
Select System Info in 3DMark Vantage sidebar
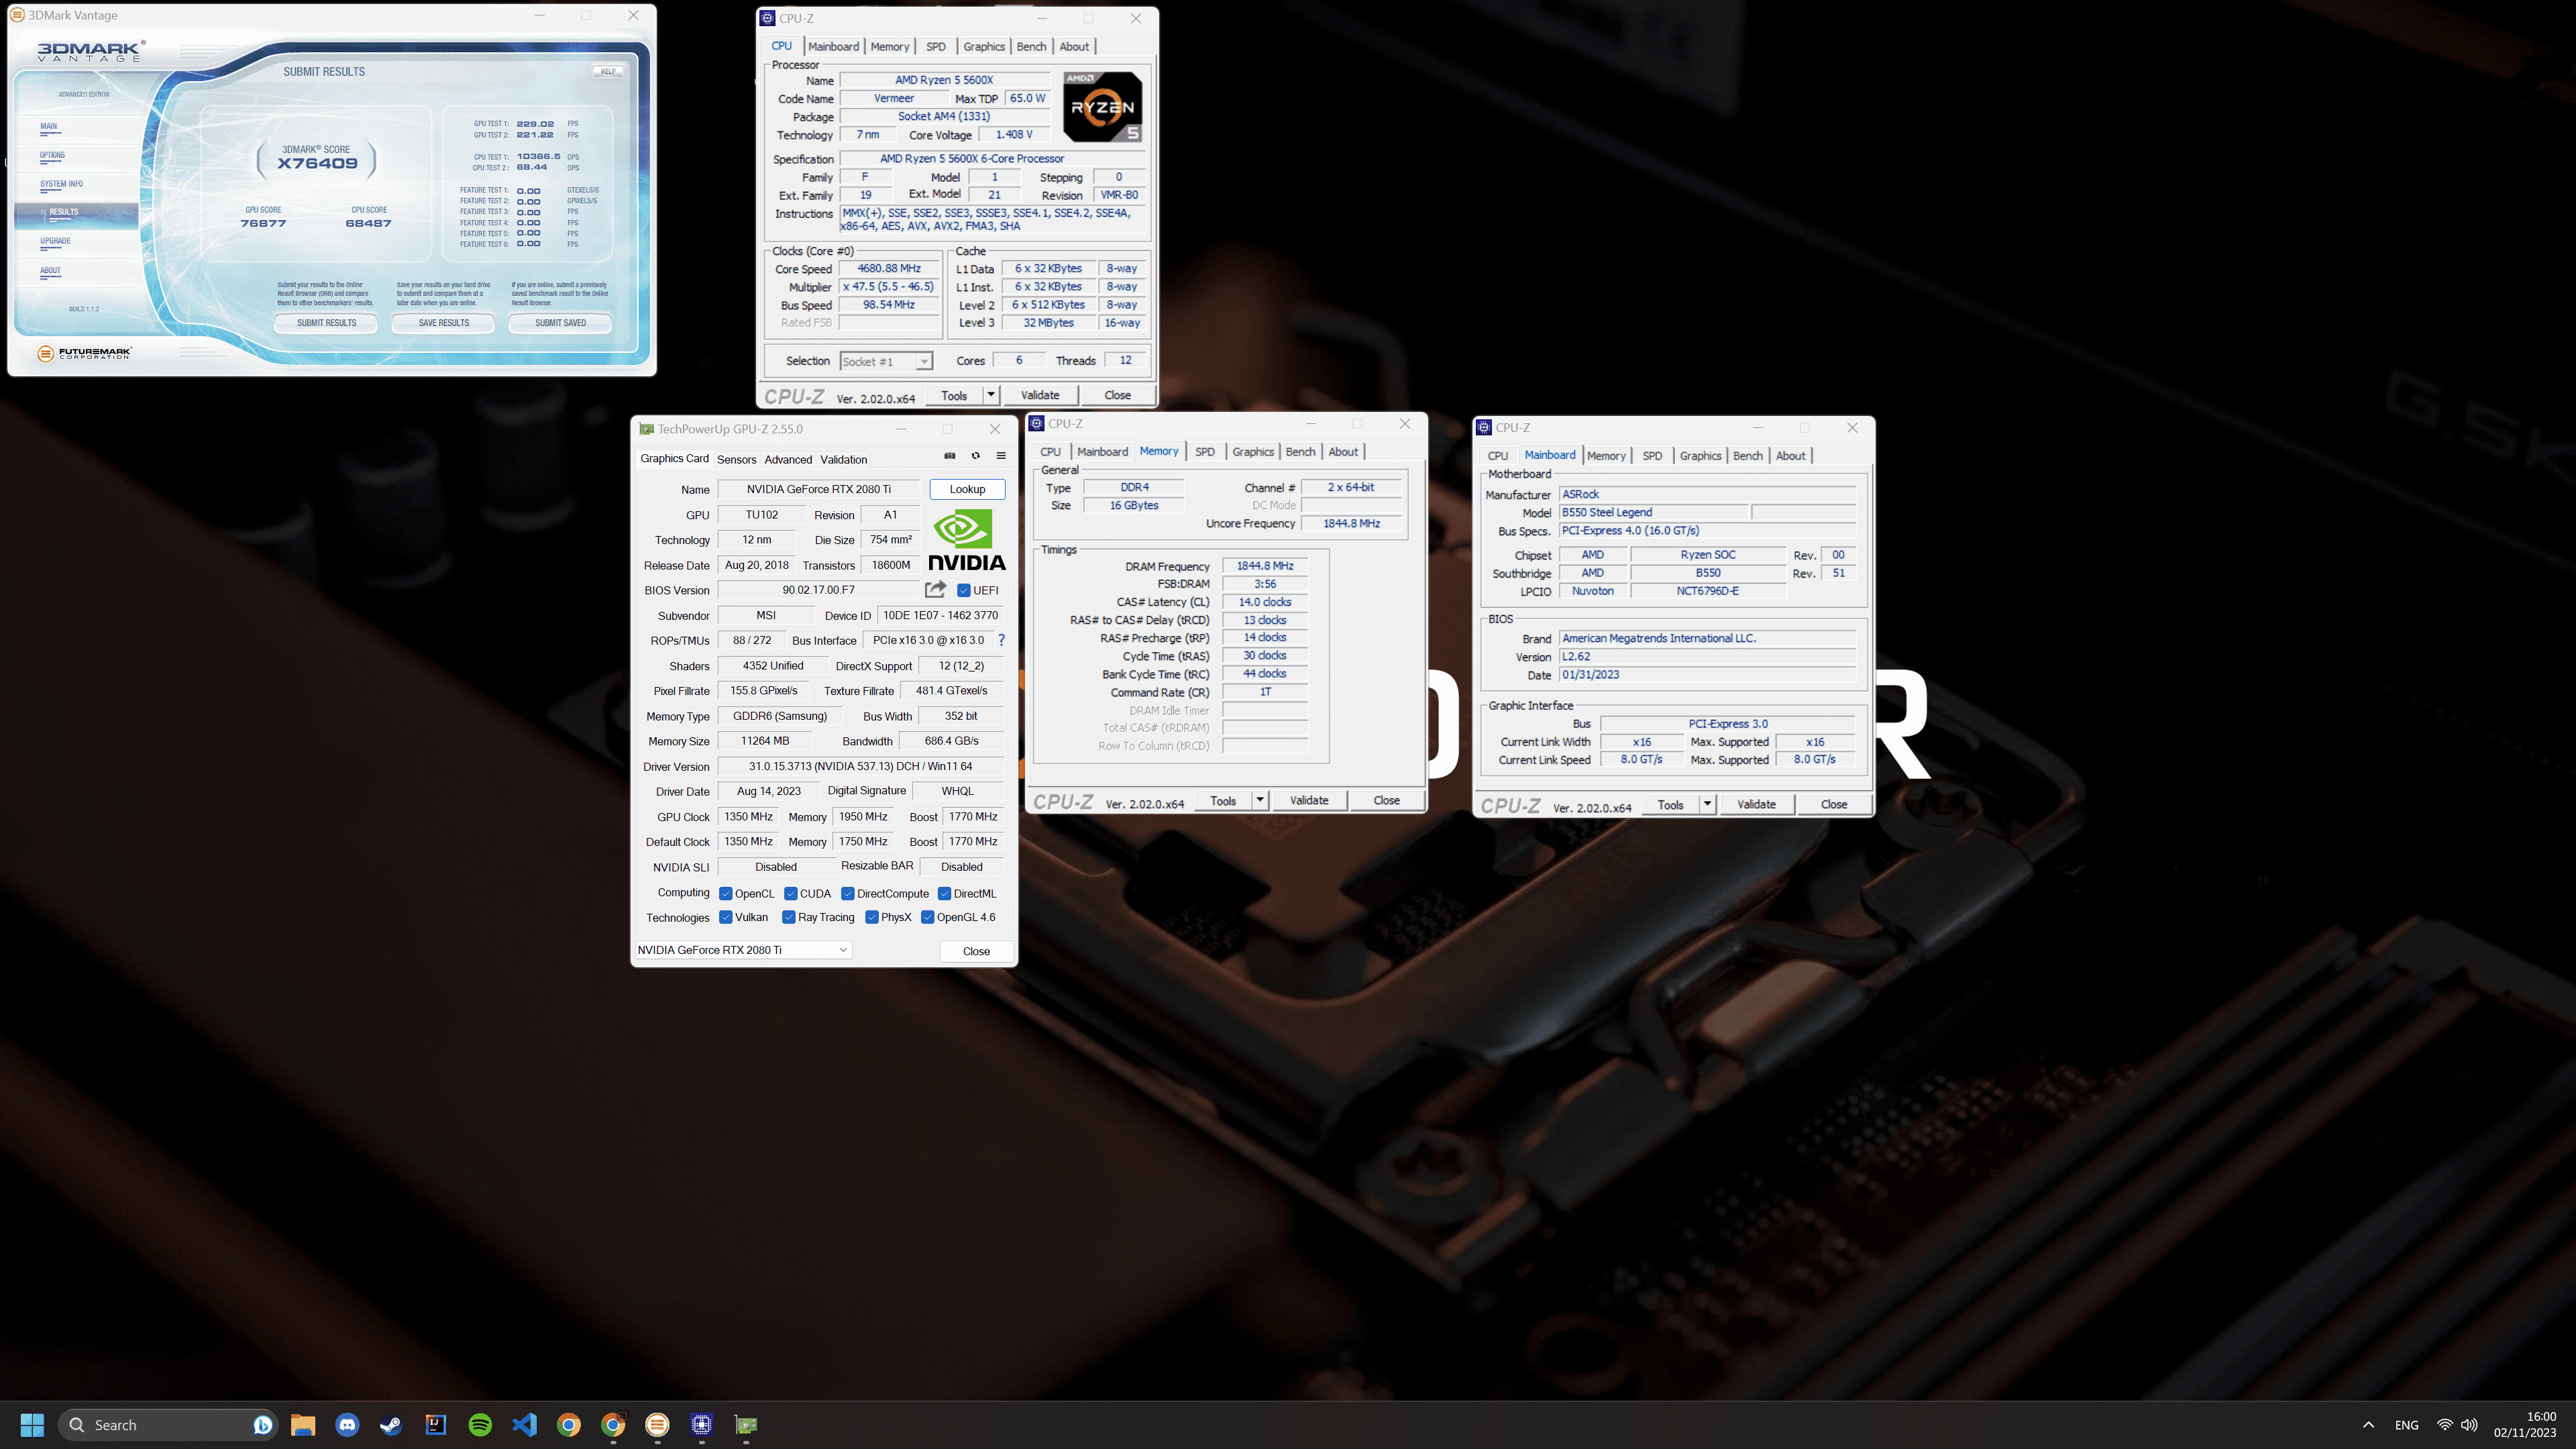(x=62, y=184)
